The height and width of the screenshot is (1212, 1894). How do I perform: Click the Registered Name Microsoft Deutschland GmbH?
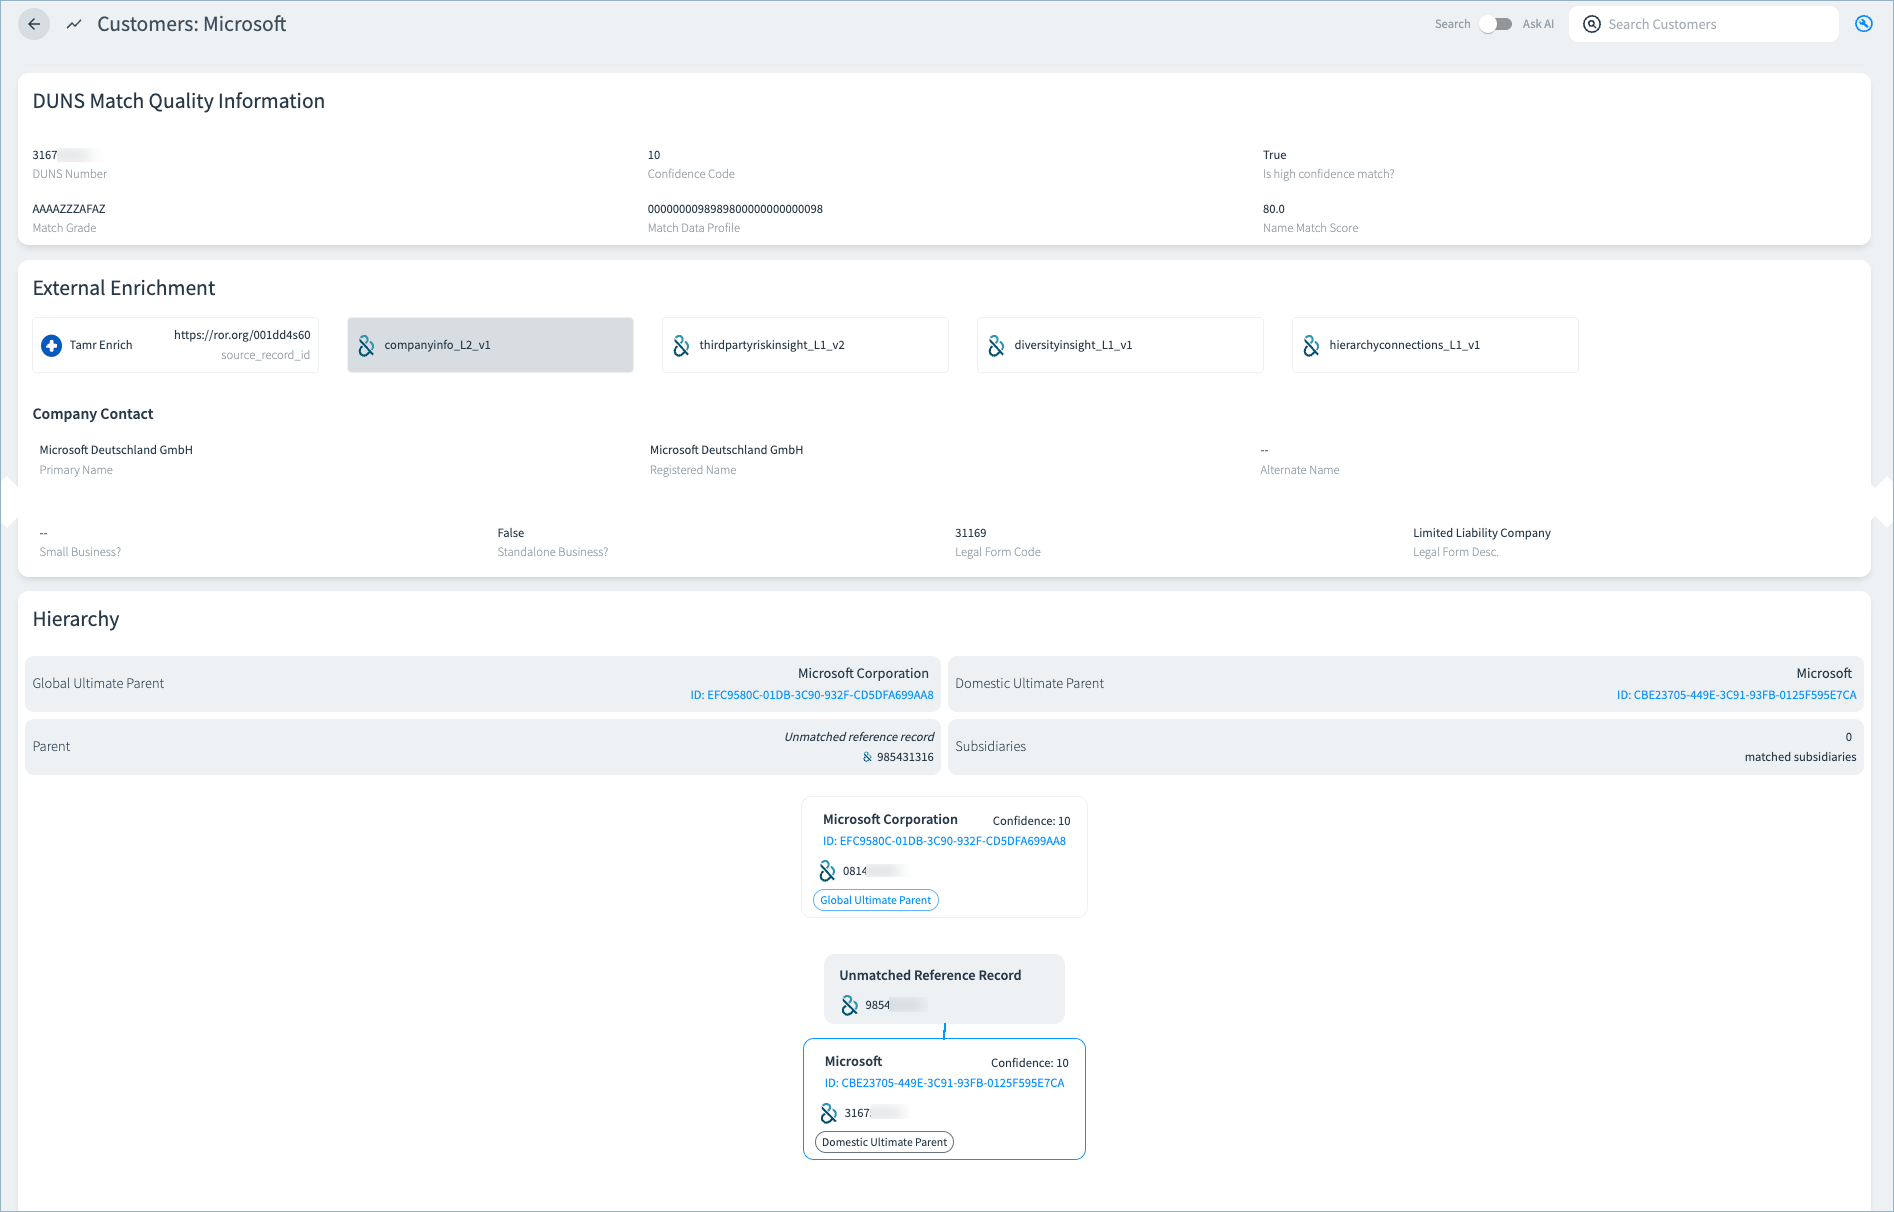tap(726, 450)
